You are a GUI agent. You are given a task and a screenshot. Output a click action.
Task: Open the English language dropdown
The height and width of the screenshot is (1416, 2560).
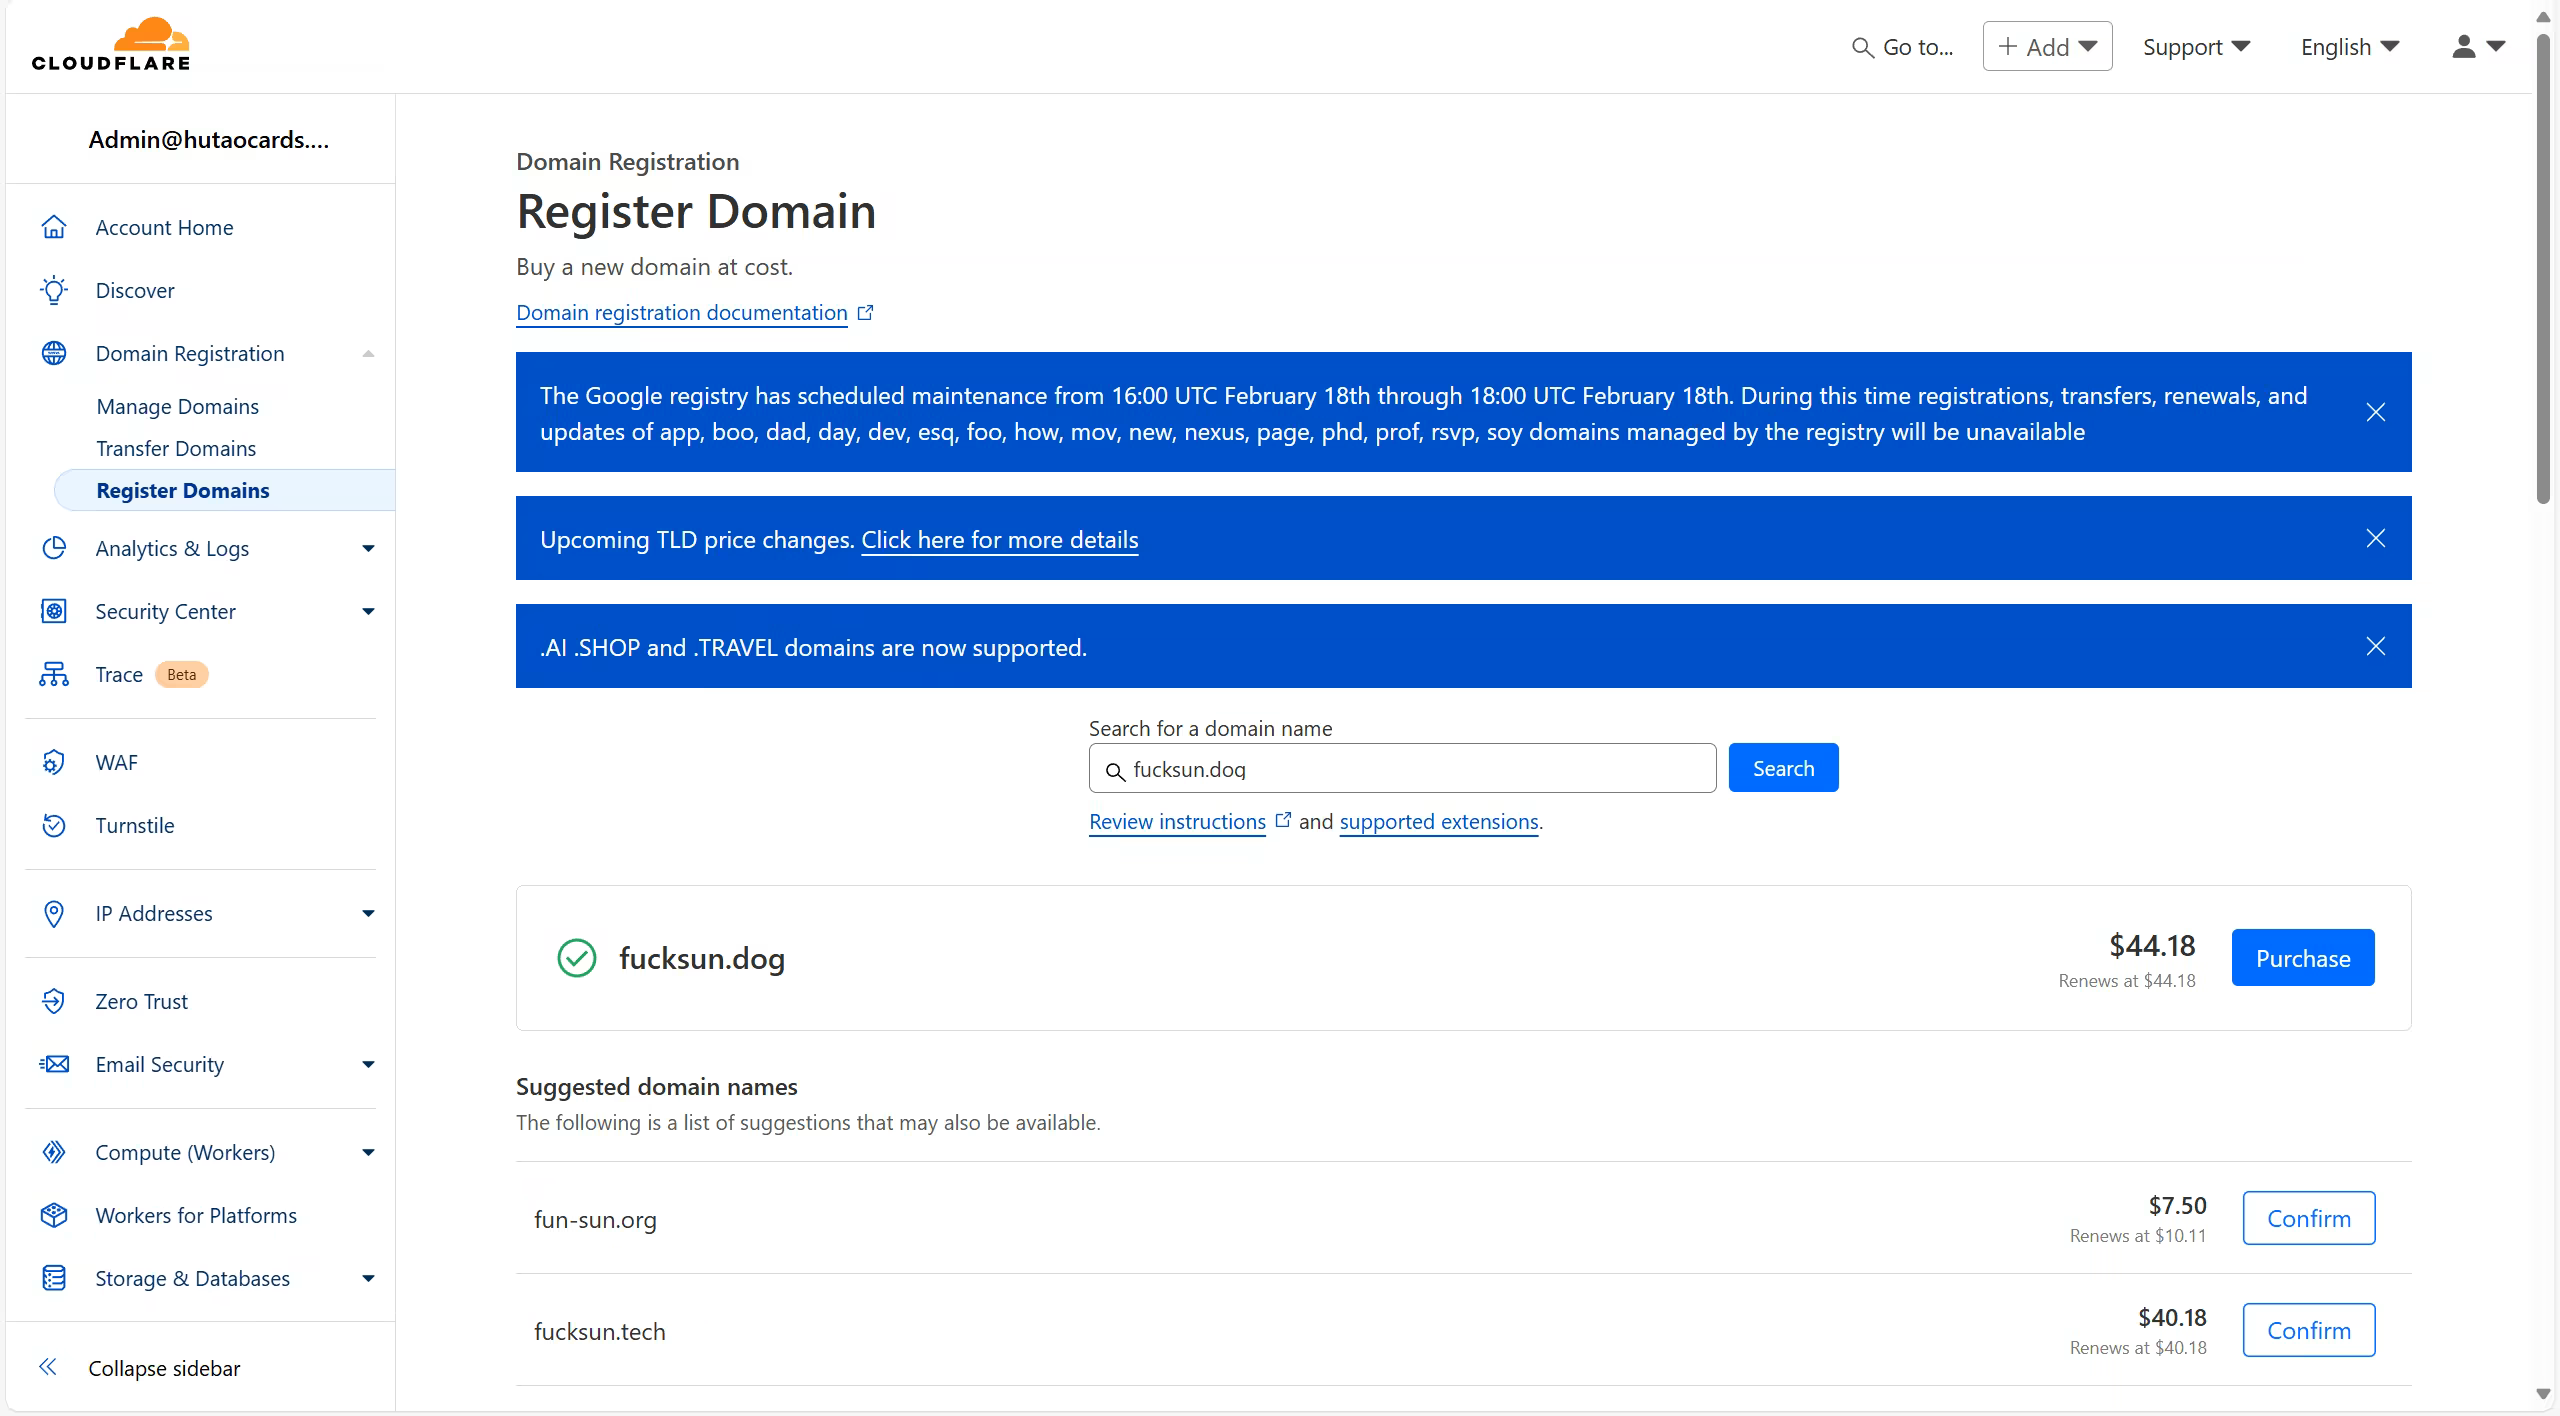click(x=2349, y=47)
